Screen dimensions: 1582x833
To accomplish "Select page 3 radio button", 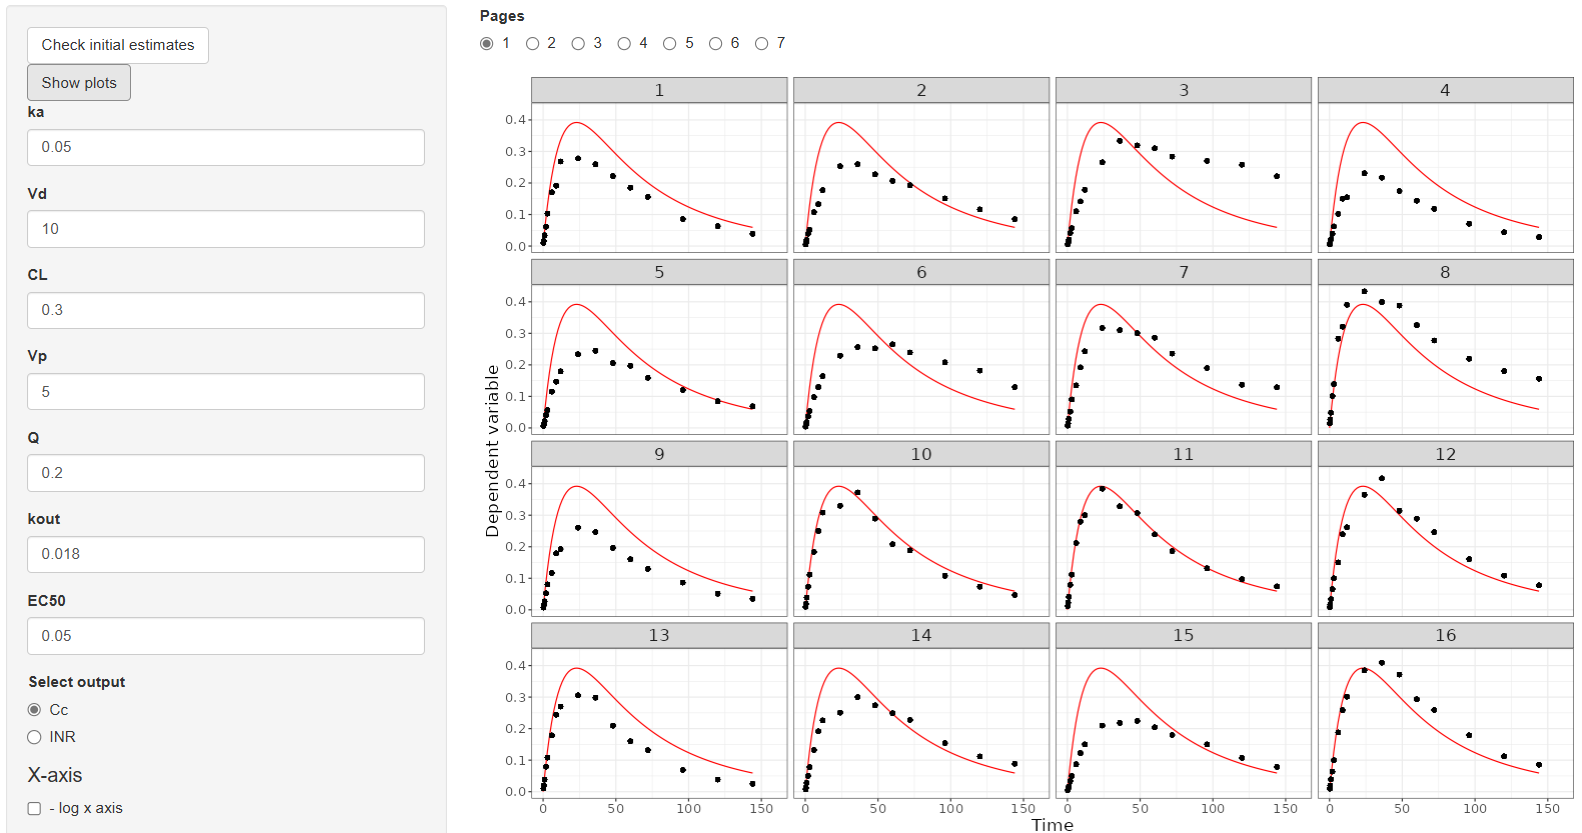I will click(579, 43).
